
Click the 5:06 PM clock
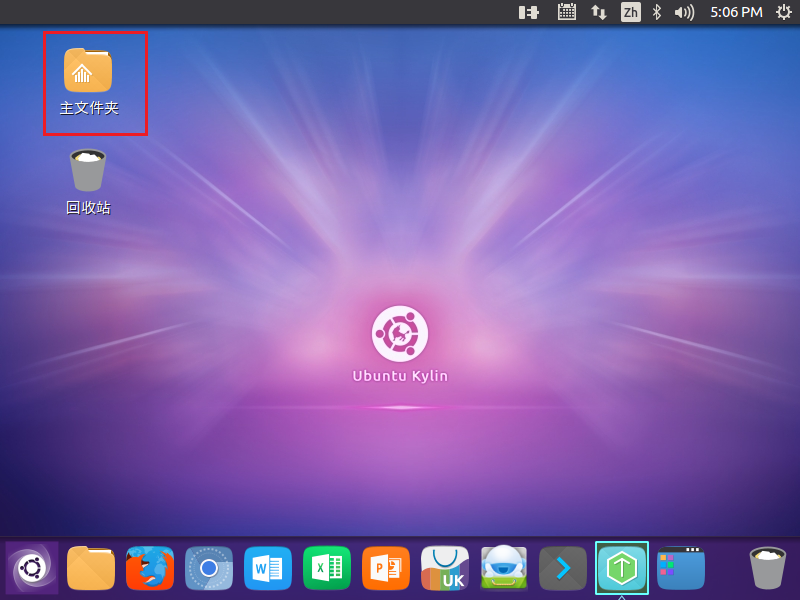[736, 12]
